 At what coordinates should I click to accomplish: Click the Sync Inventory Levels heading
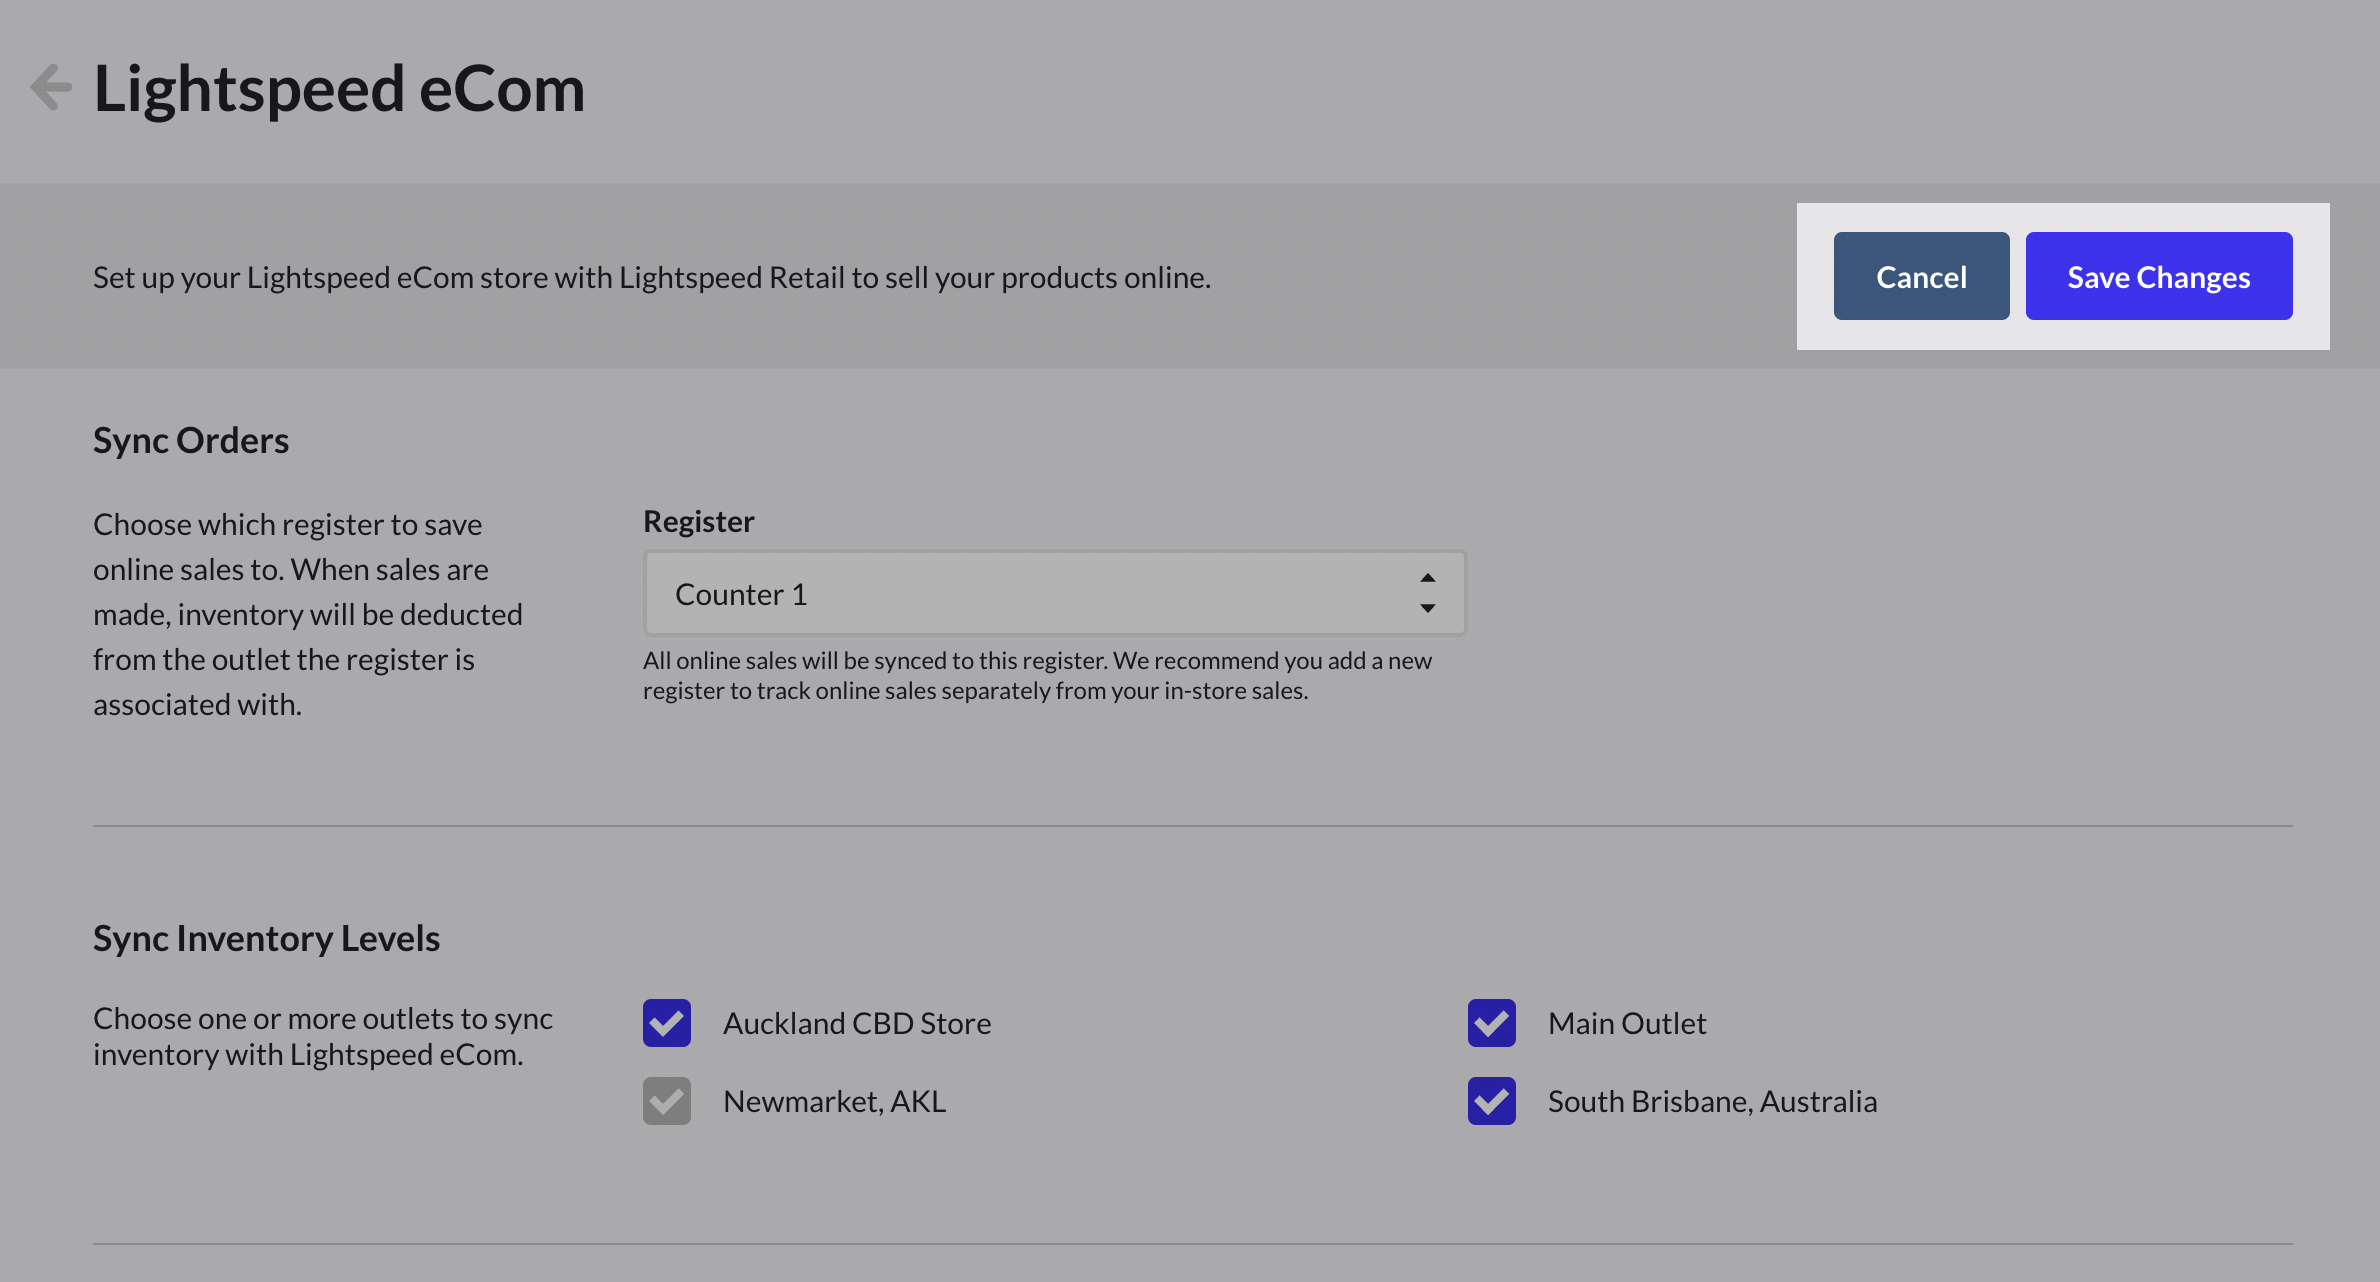click(266, 938)
